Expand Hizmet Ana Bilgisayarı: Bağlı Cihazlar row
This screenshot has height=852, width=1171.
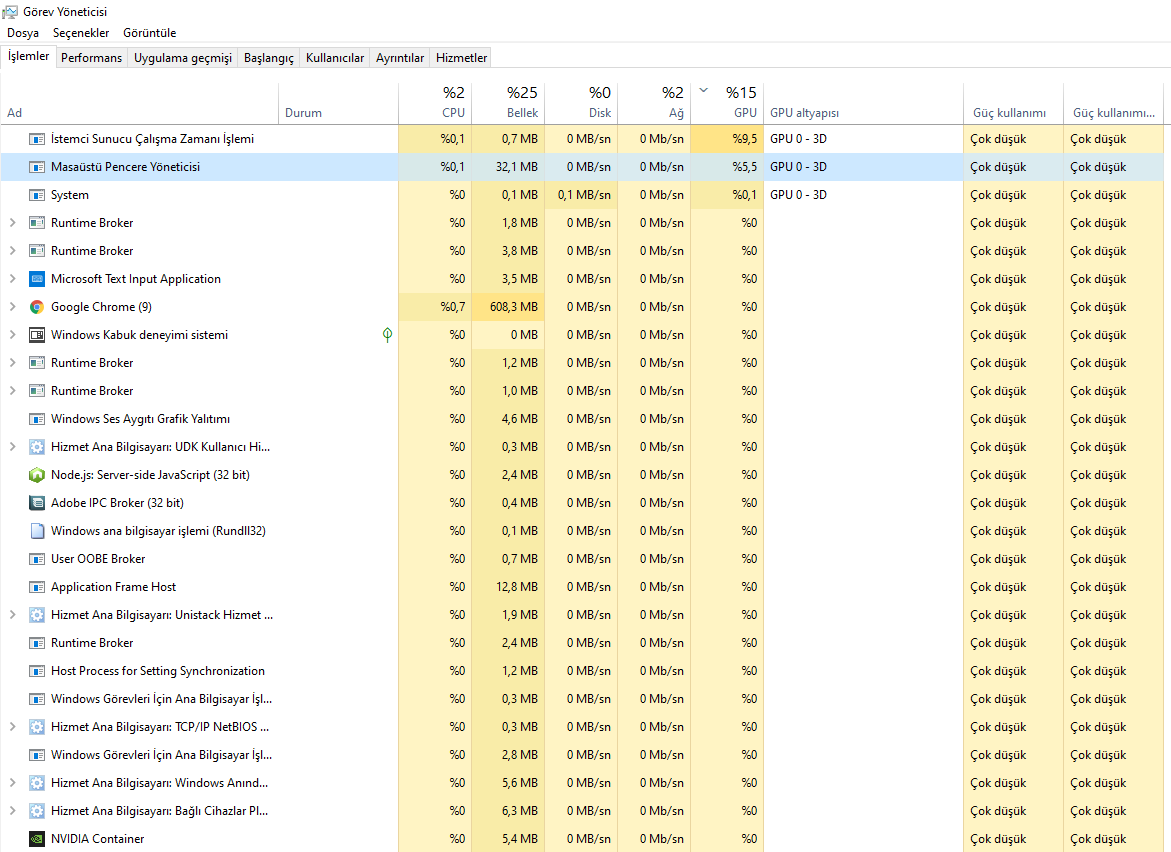tap(13, 811)
